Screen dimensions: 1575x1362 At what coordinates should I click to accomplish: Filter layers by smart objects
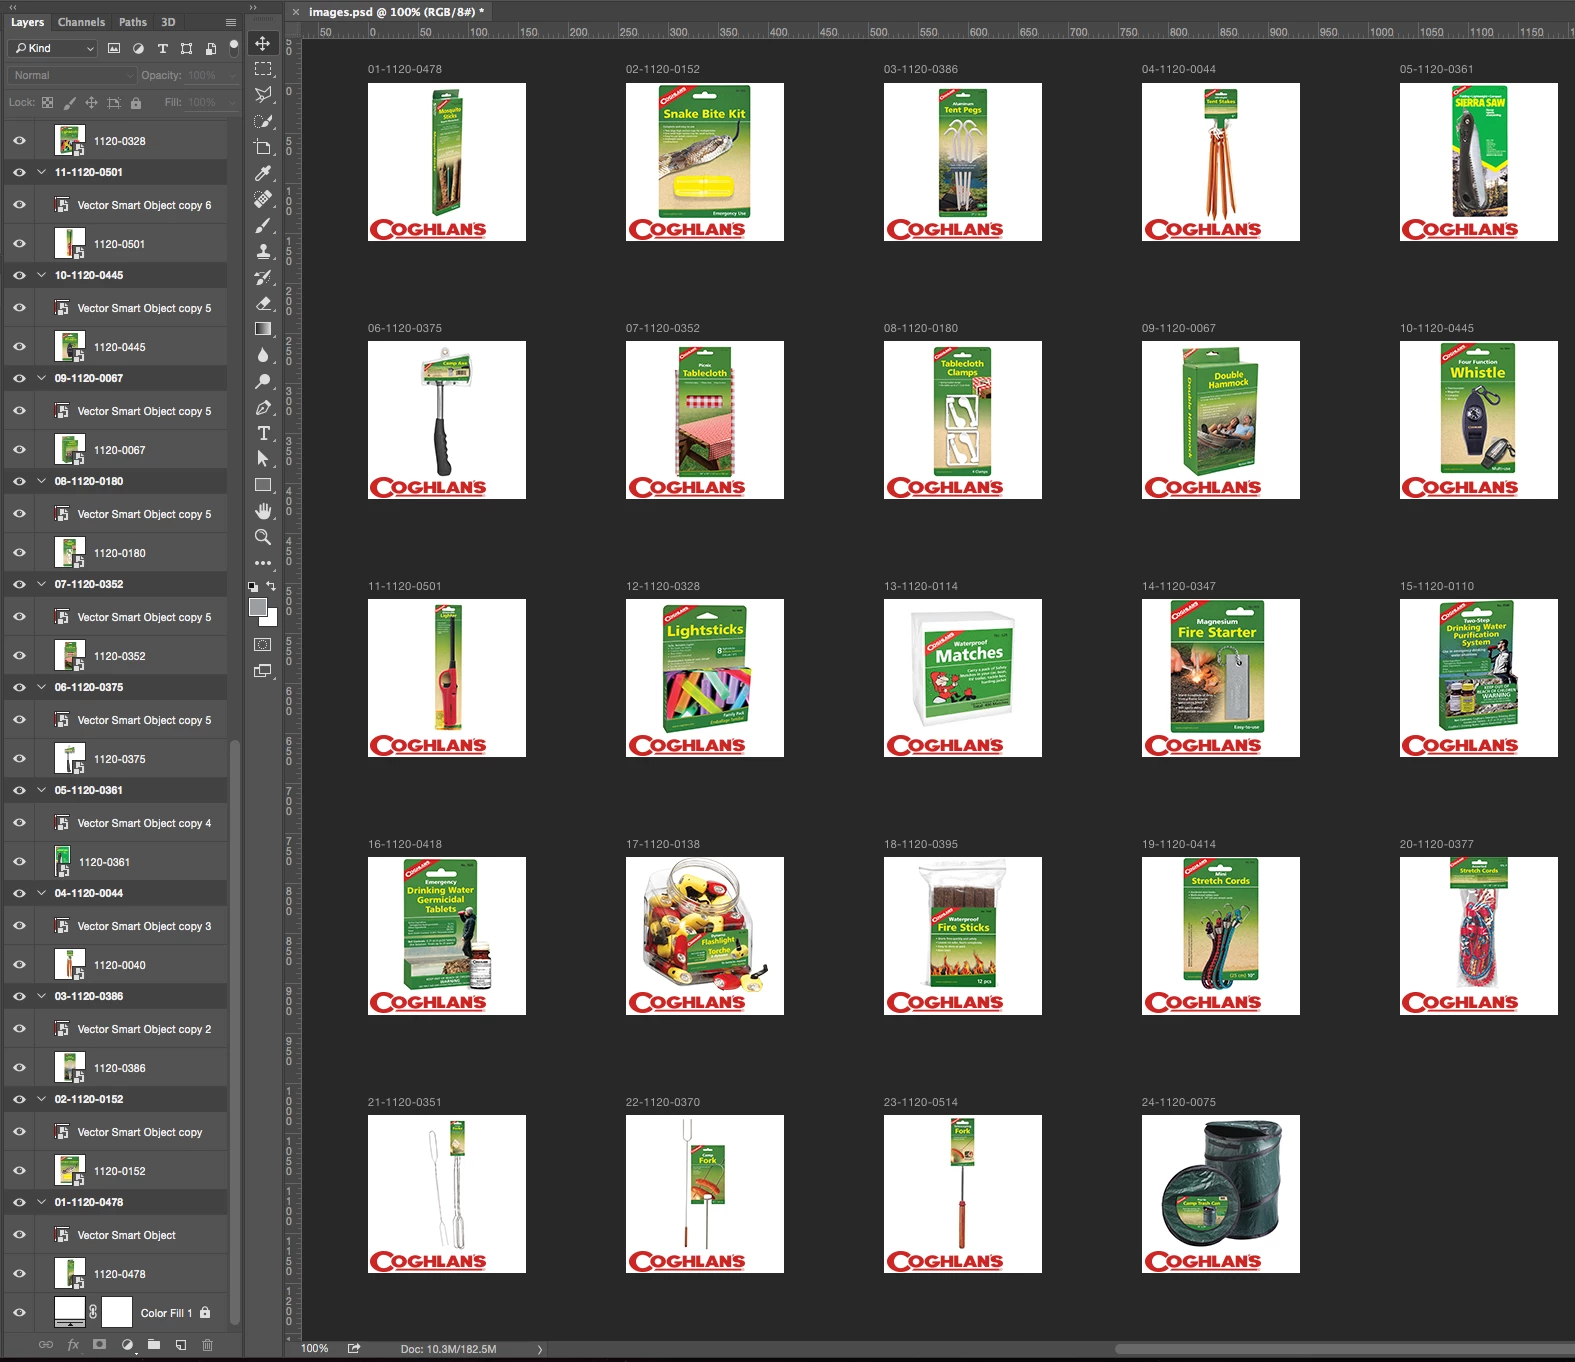click(211, 48)
